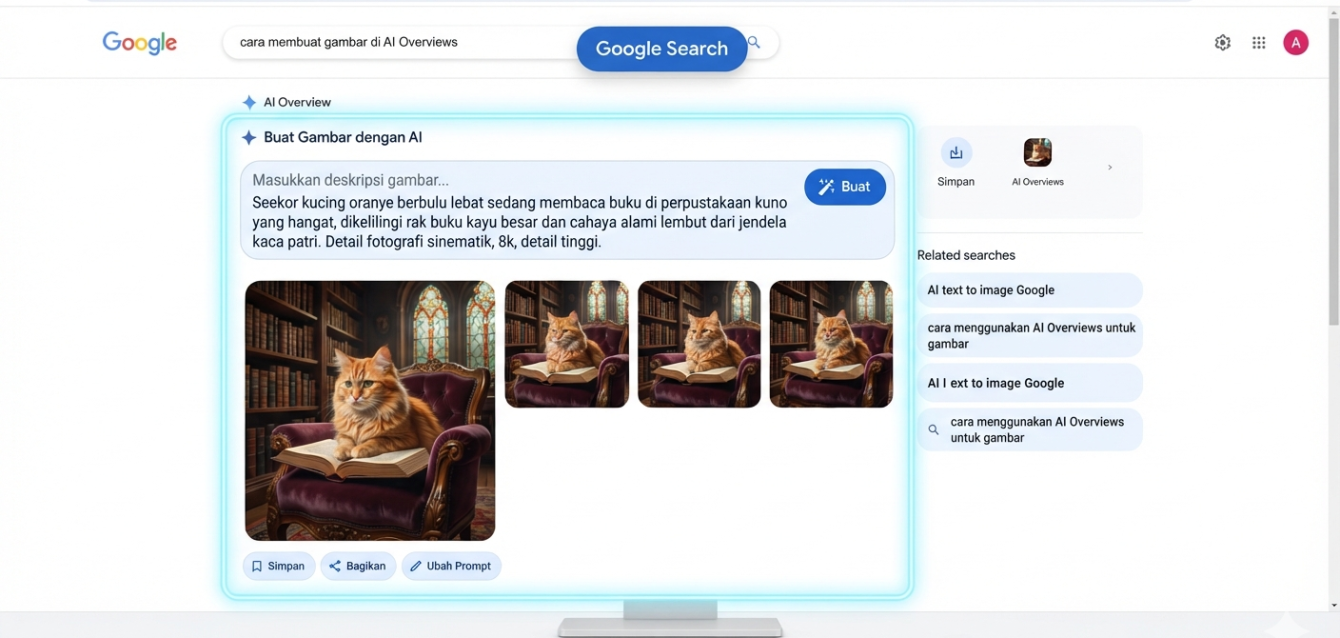Open related search 'AI I ext to image Google'
The width and height of the screenshot is (1340, 638).
point(1029,383)
